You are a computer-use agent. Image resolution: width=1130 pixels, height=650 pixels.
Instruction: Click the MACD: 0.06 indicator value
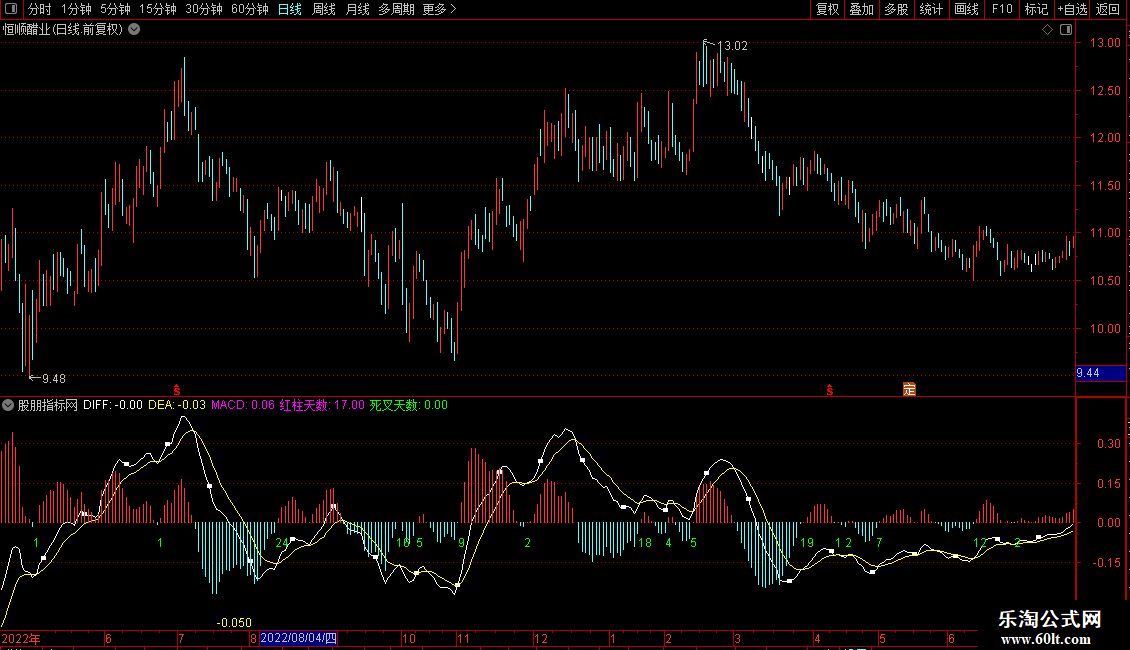coord(242,405)
